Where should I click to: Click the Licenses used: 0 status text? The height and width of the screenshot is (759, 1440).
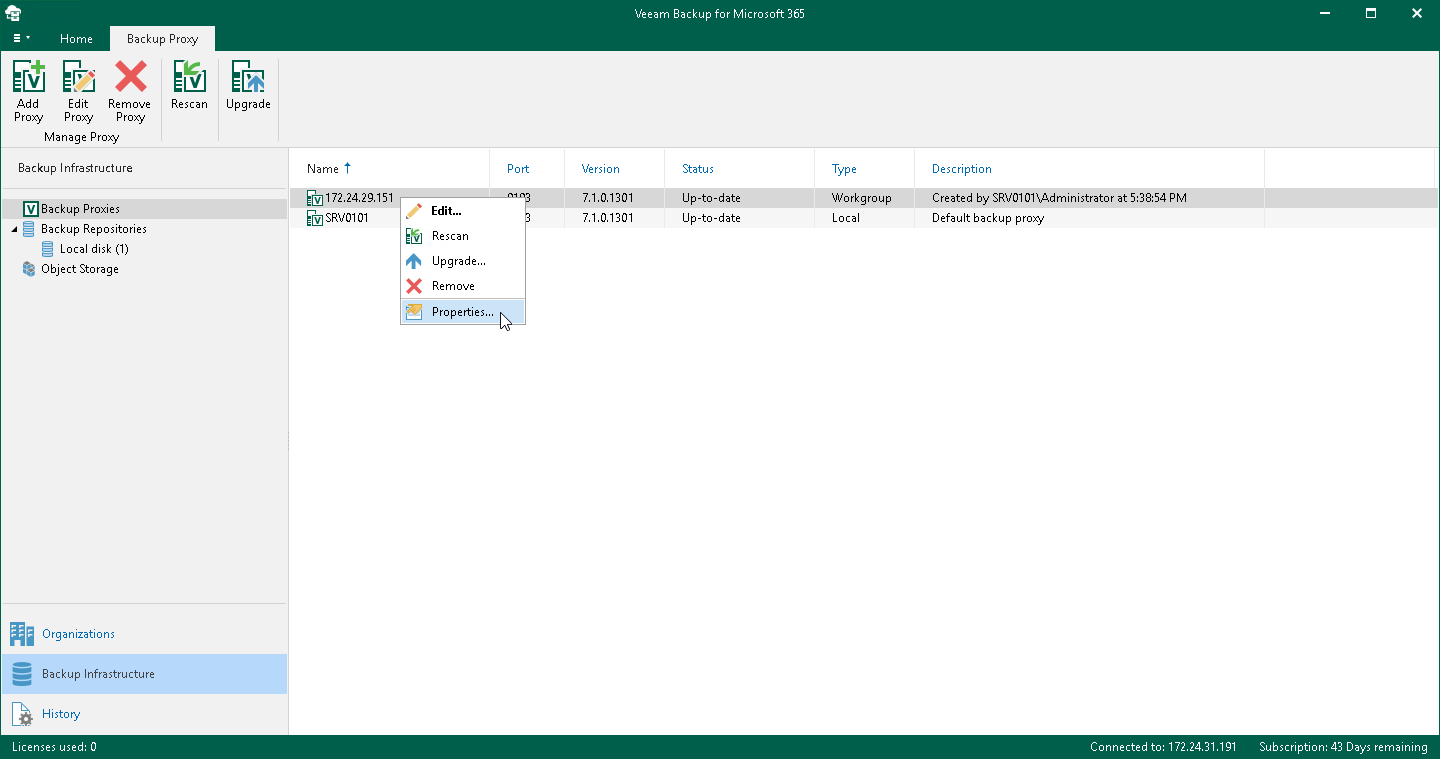(54, 747)
